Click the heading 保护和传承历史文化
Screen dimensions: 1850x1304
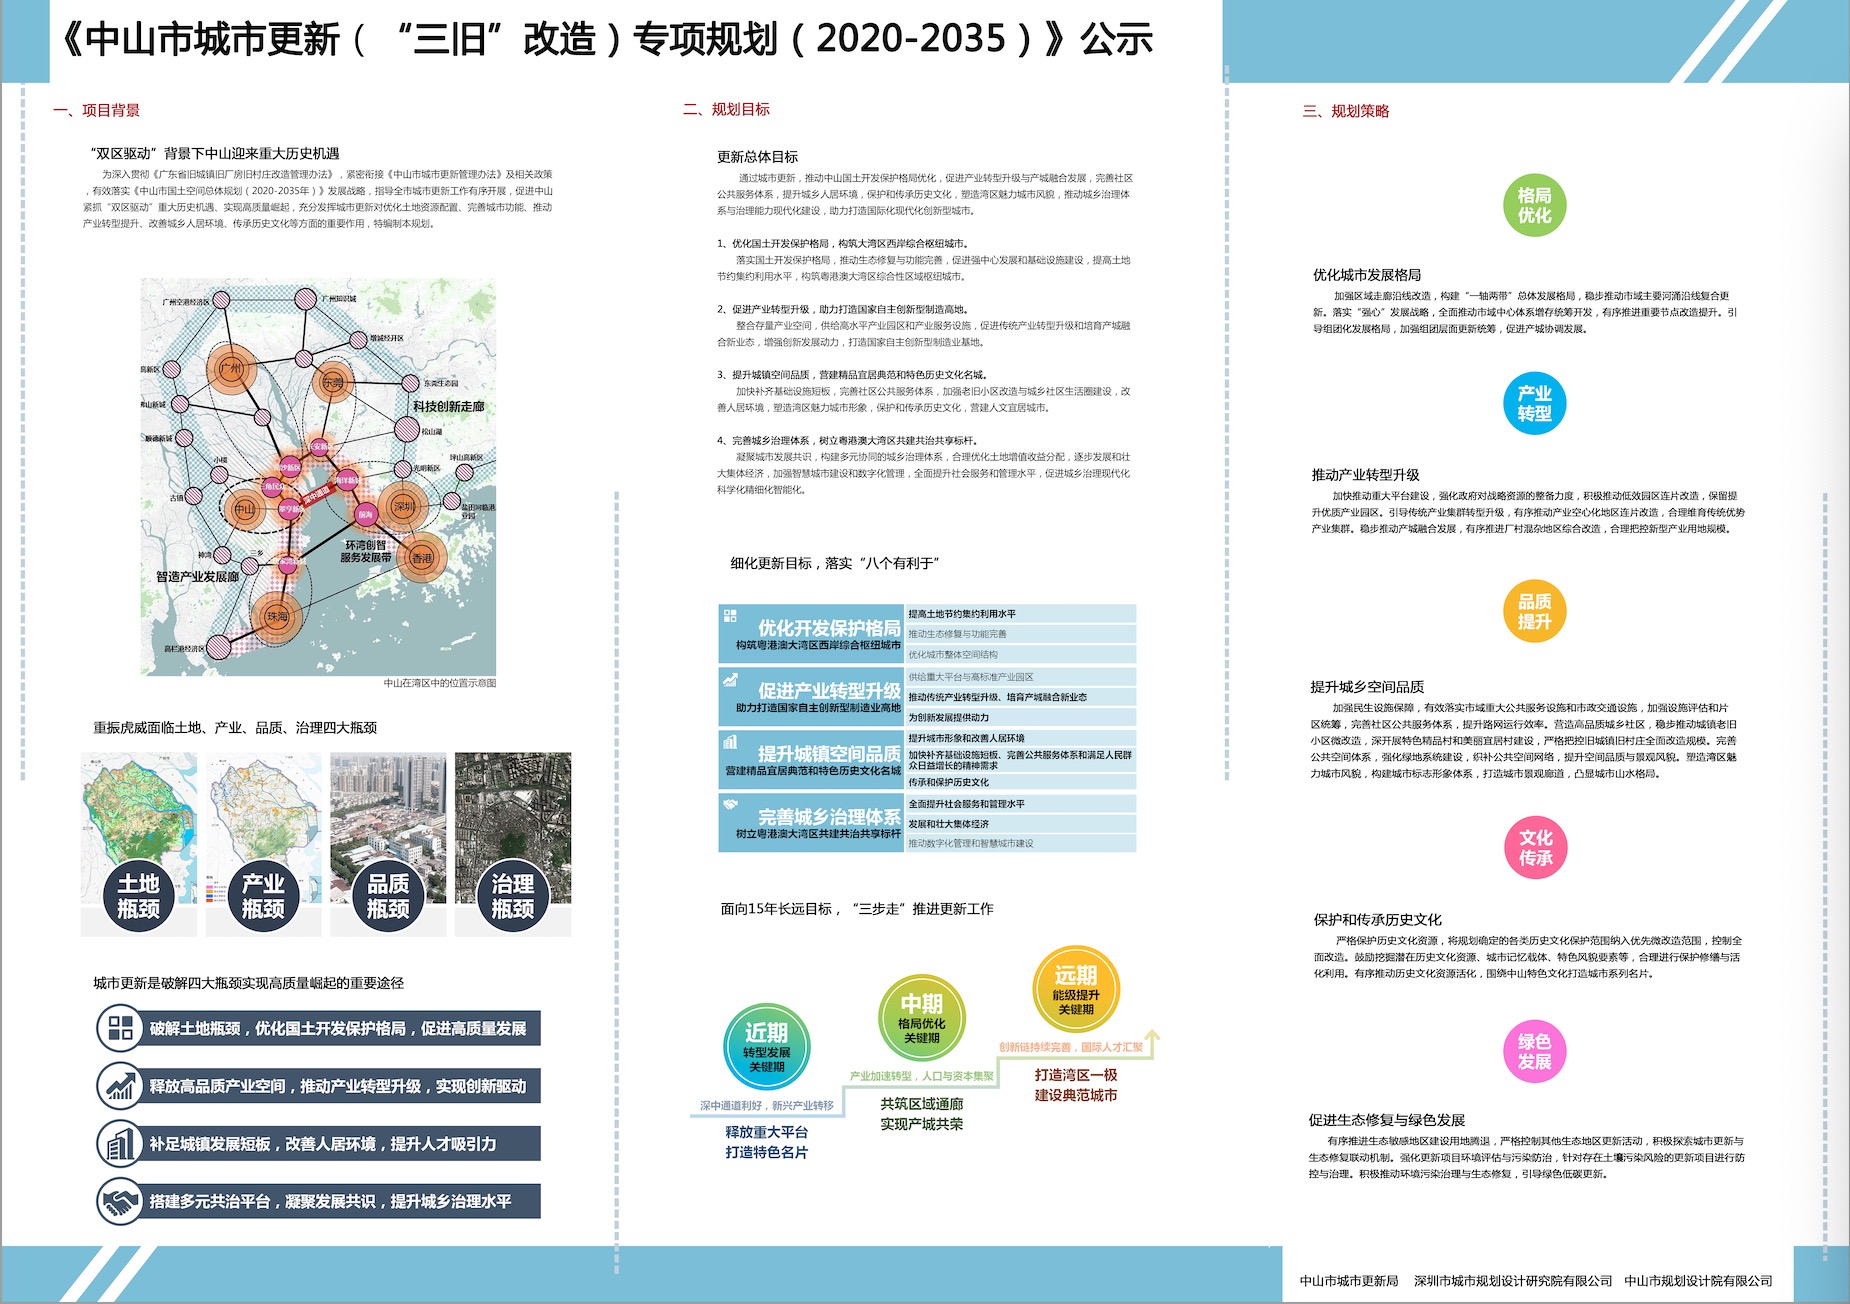(1378, 920)
